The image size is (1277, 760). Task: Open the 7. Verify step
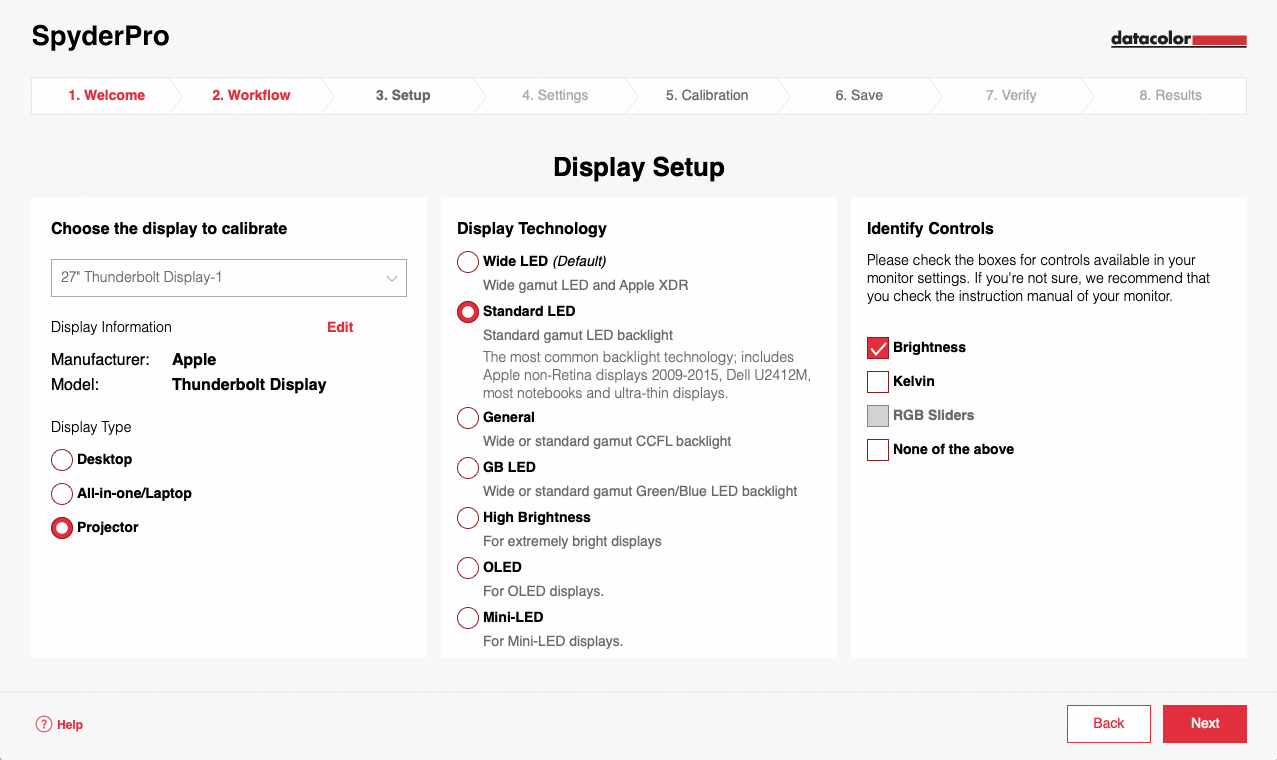(1011, 96)
